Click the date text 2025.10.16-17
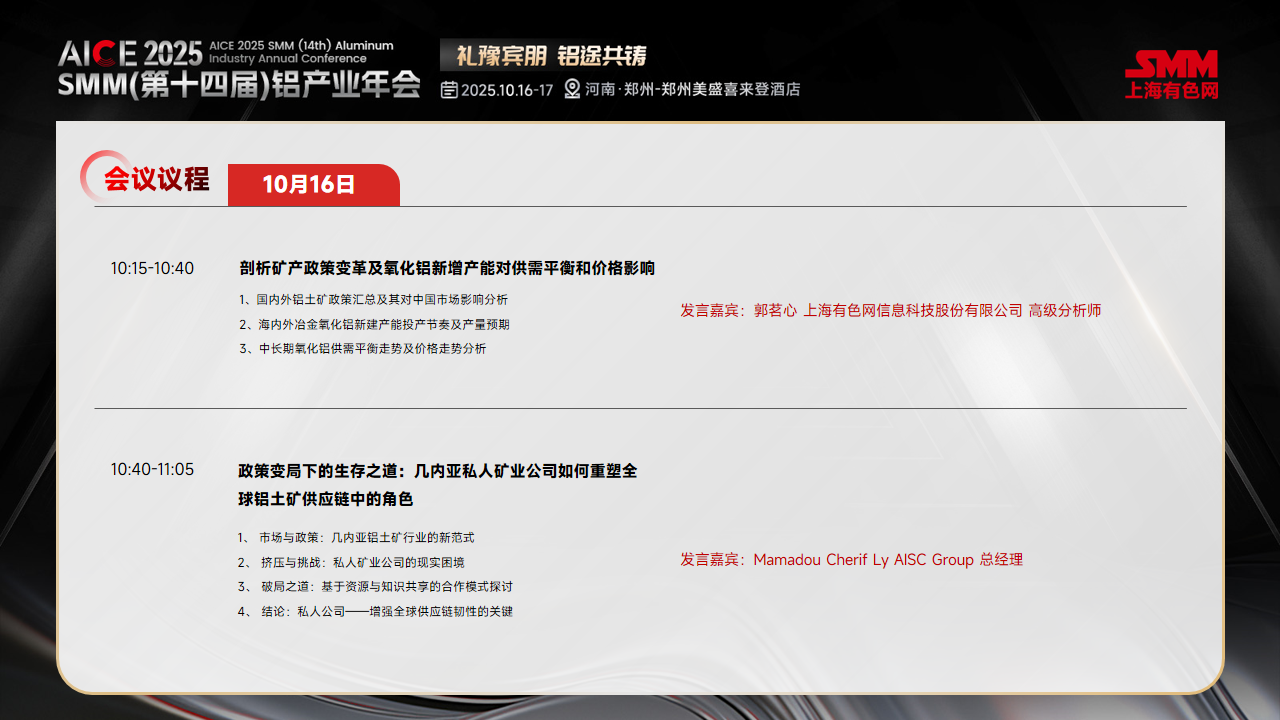The image size is (1280, 720). click(x=507, y=90)
